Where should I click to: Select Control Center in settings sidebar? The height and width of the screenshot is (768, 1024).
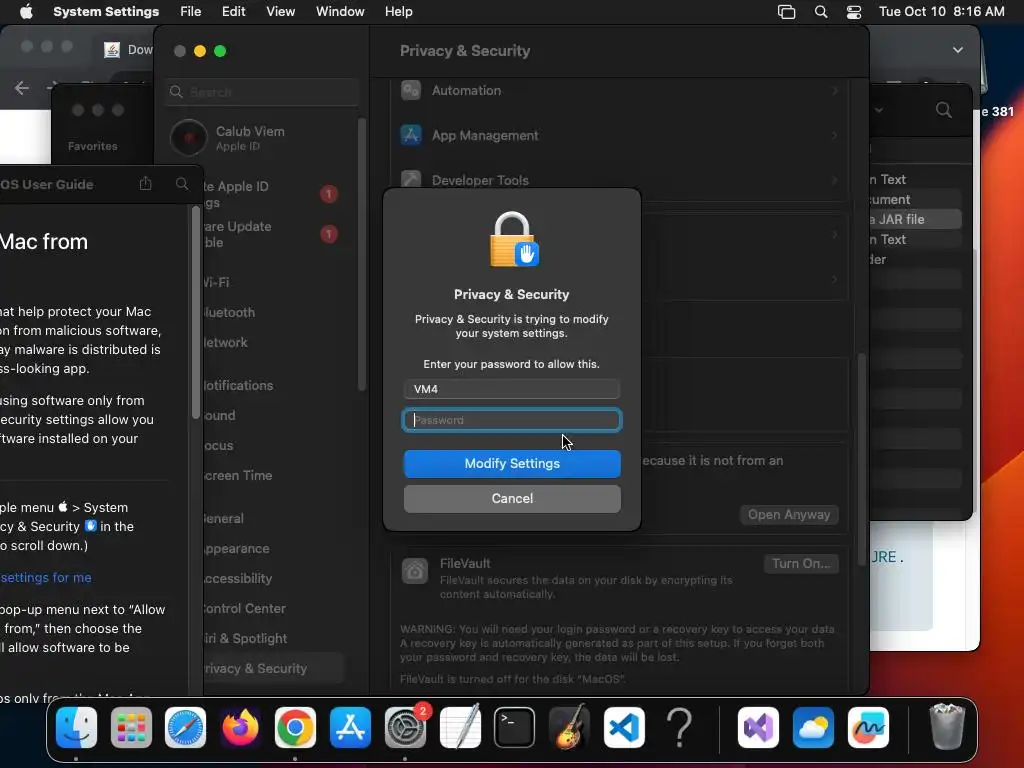coord(244,609)
